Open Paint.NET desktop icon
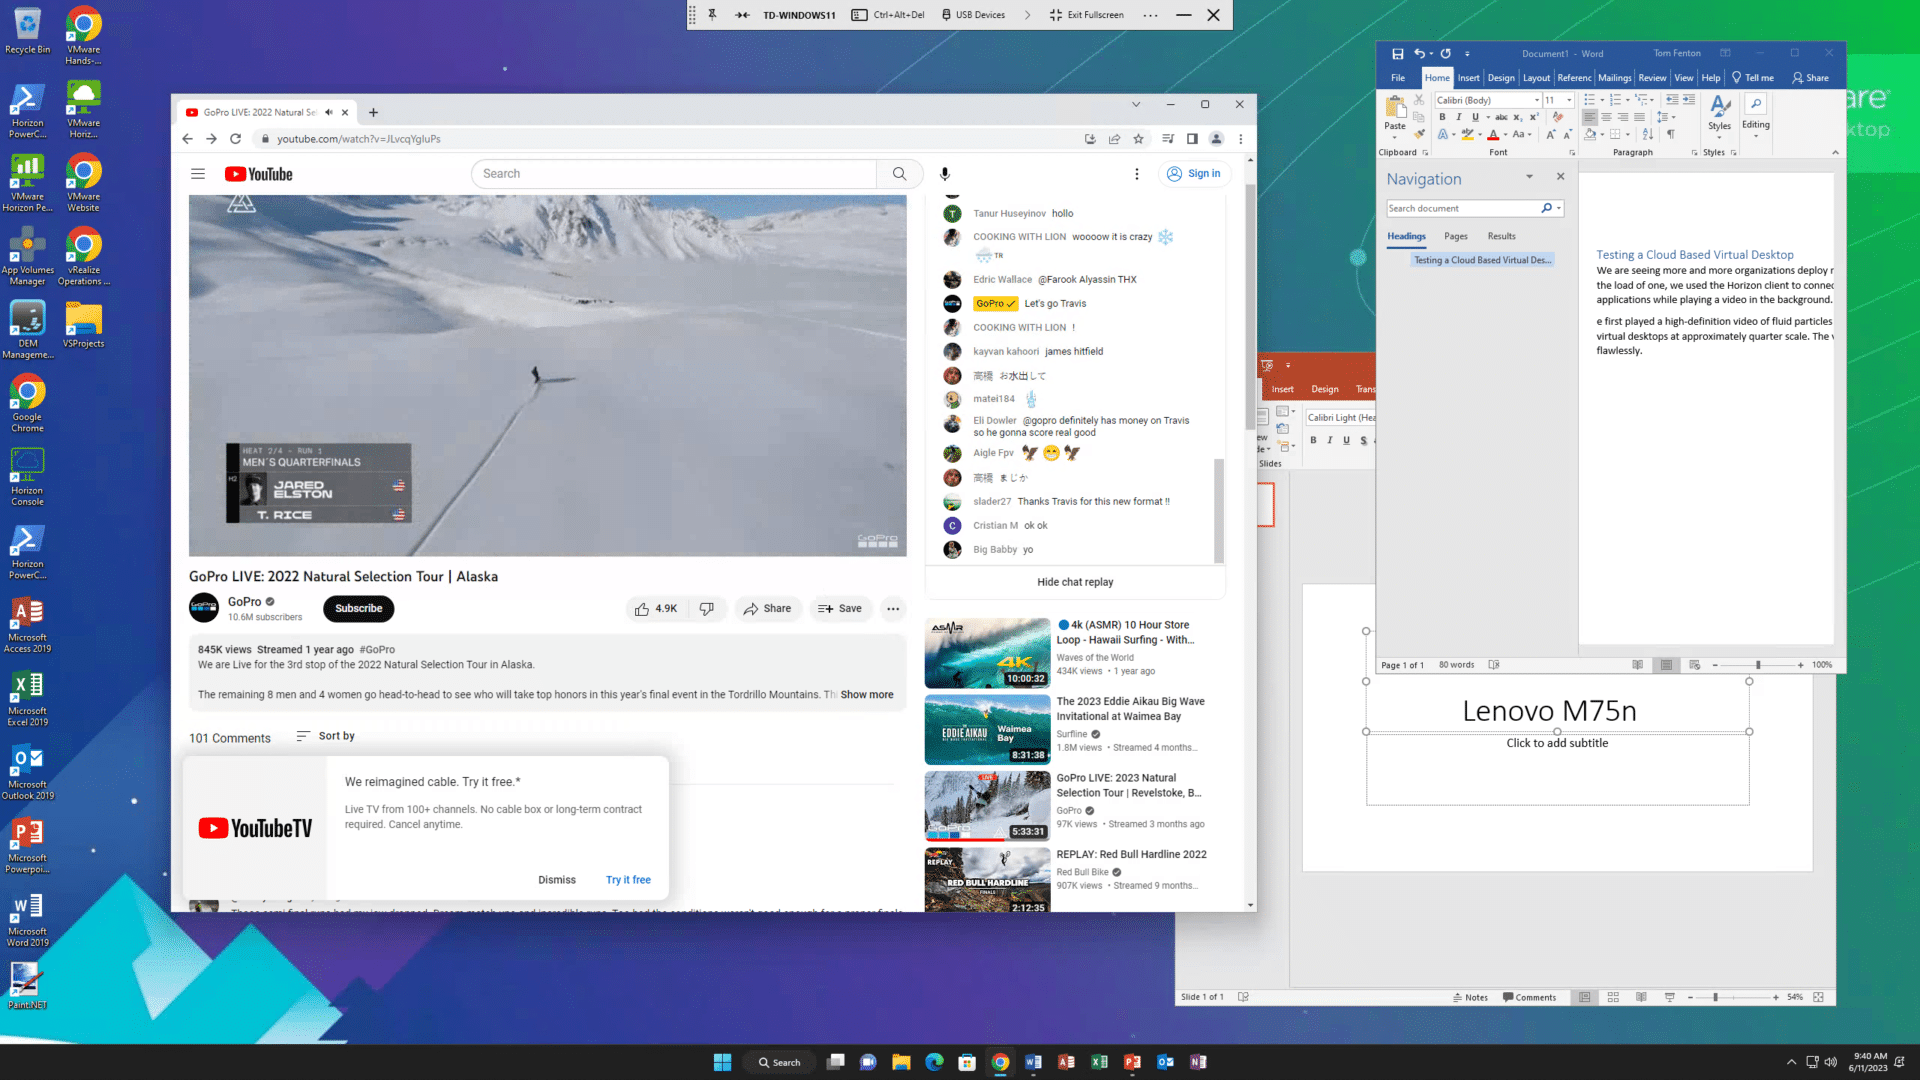 (x=27, y=986)
